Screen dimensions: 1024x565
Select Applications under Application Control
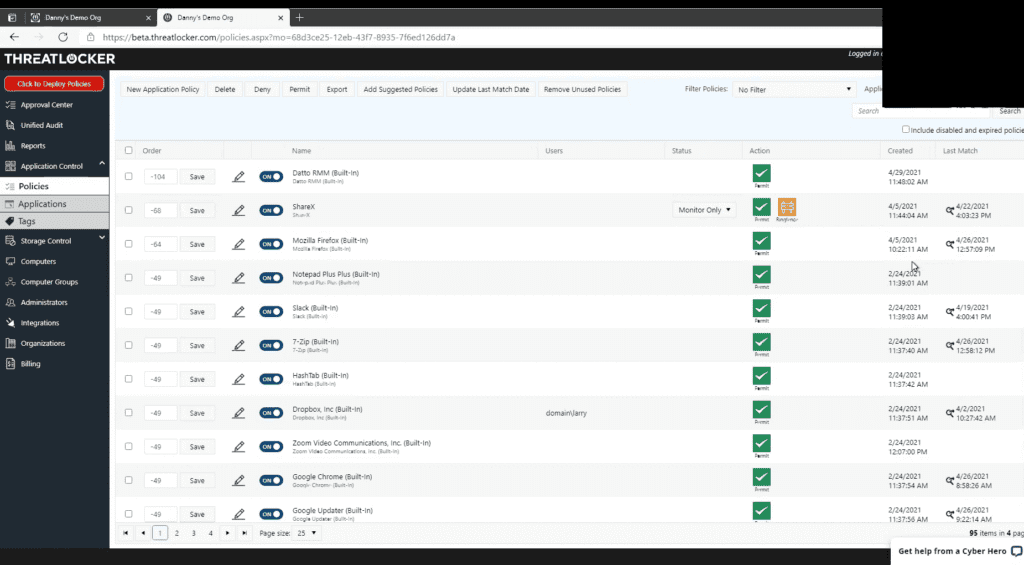54,204
